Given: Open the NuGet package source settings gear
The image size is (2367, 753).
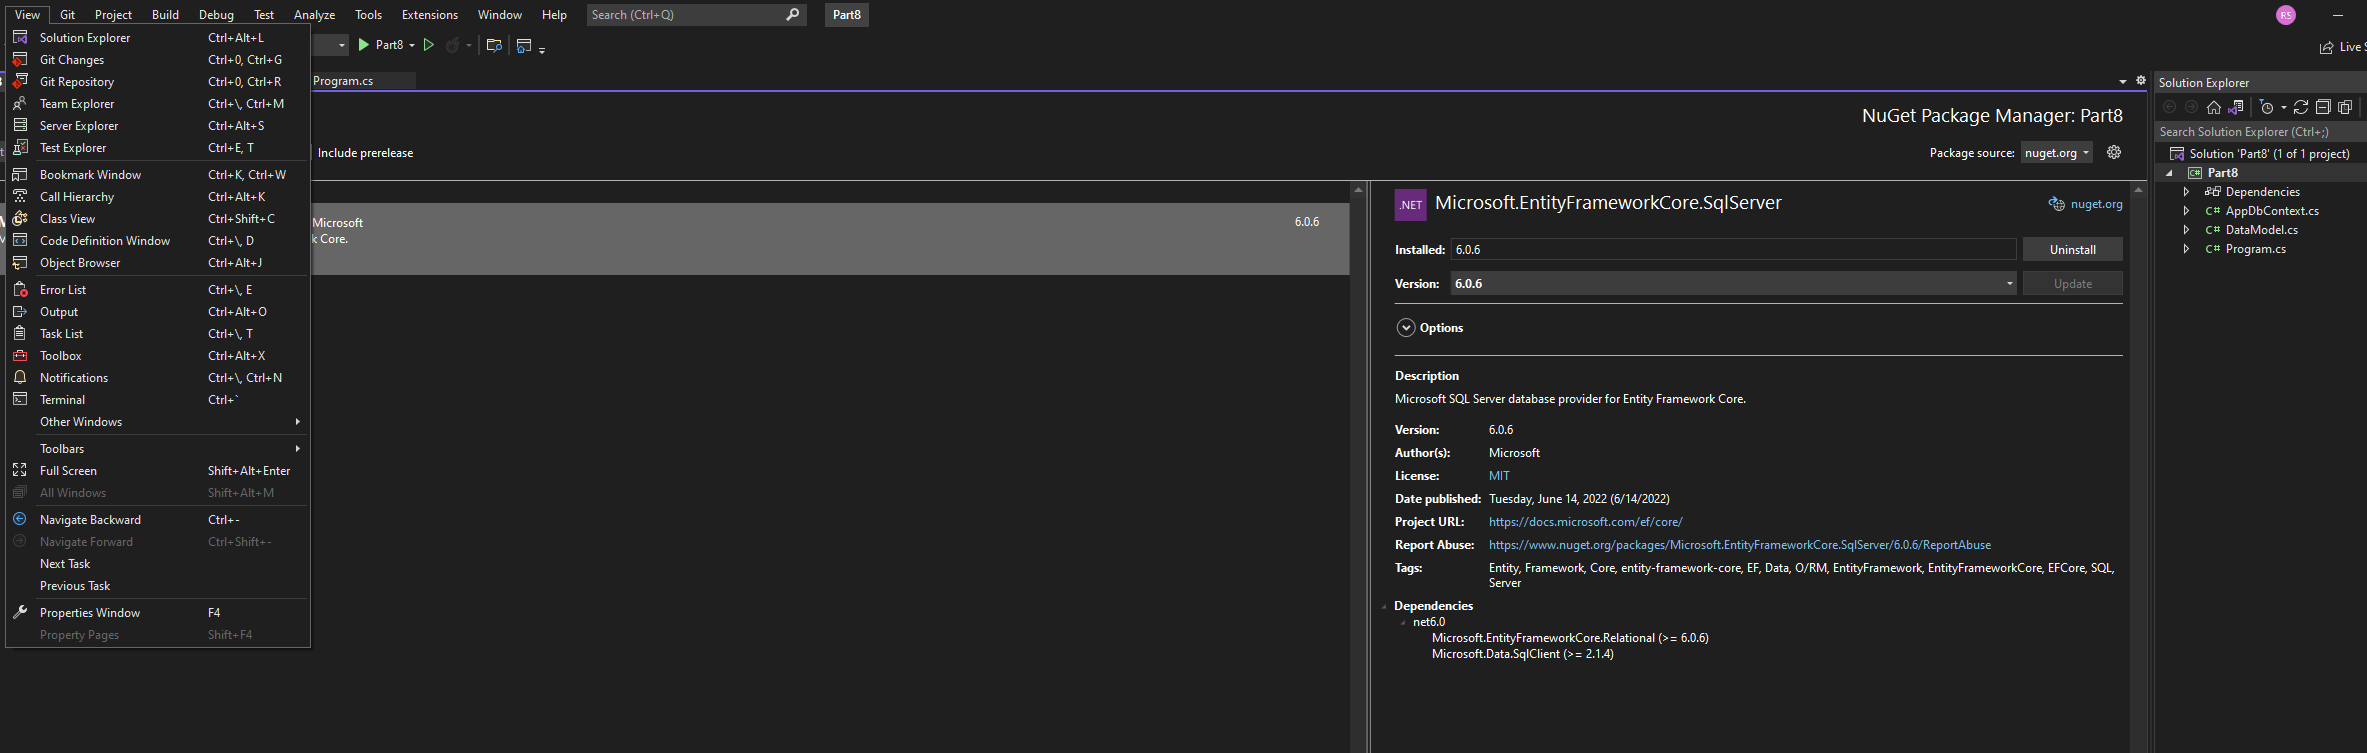Looking at the screenshot, I should tap(2114, 152).
